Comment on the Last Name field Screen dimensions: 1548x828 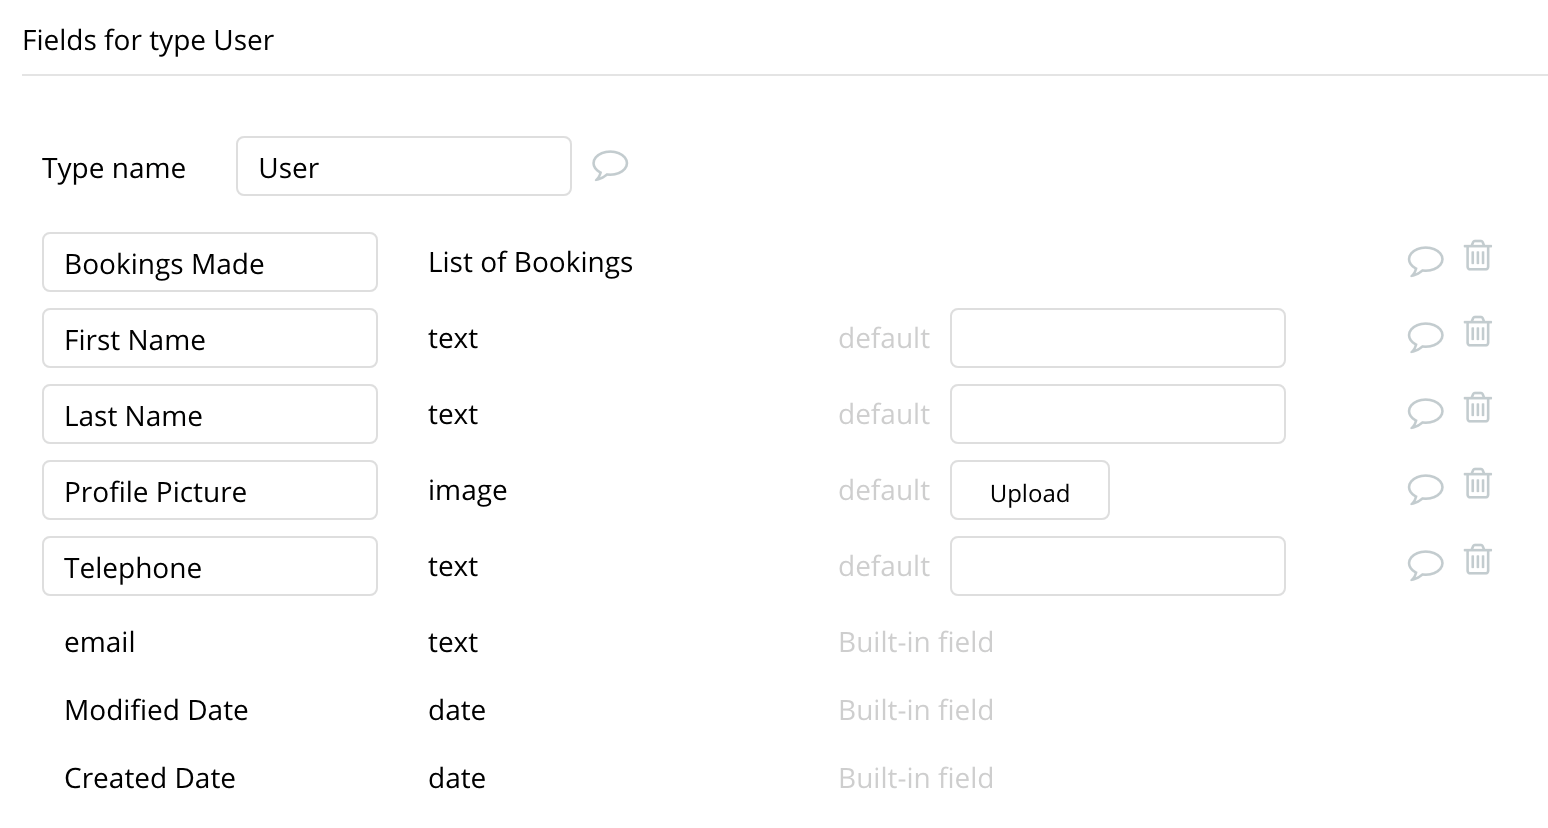pyautogui.click(x=1426, y=412)
